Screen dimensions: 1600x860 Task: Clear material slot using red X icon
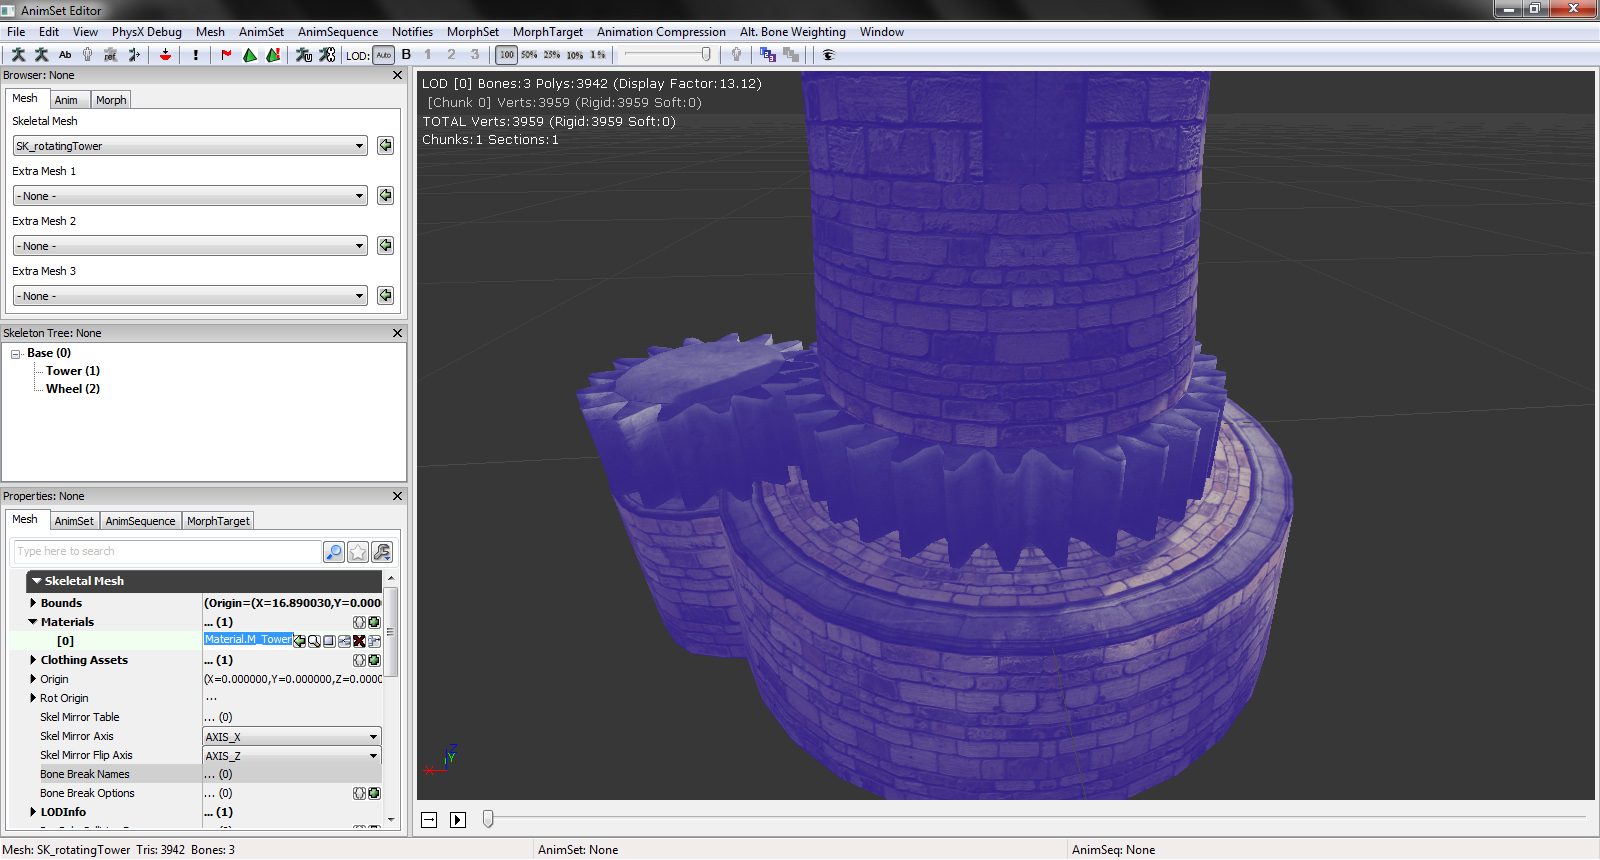[359, 641]
